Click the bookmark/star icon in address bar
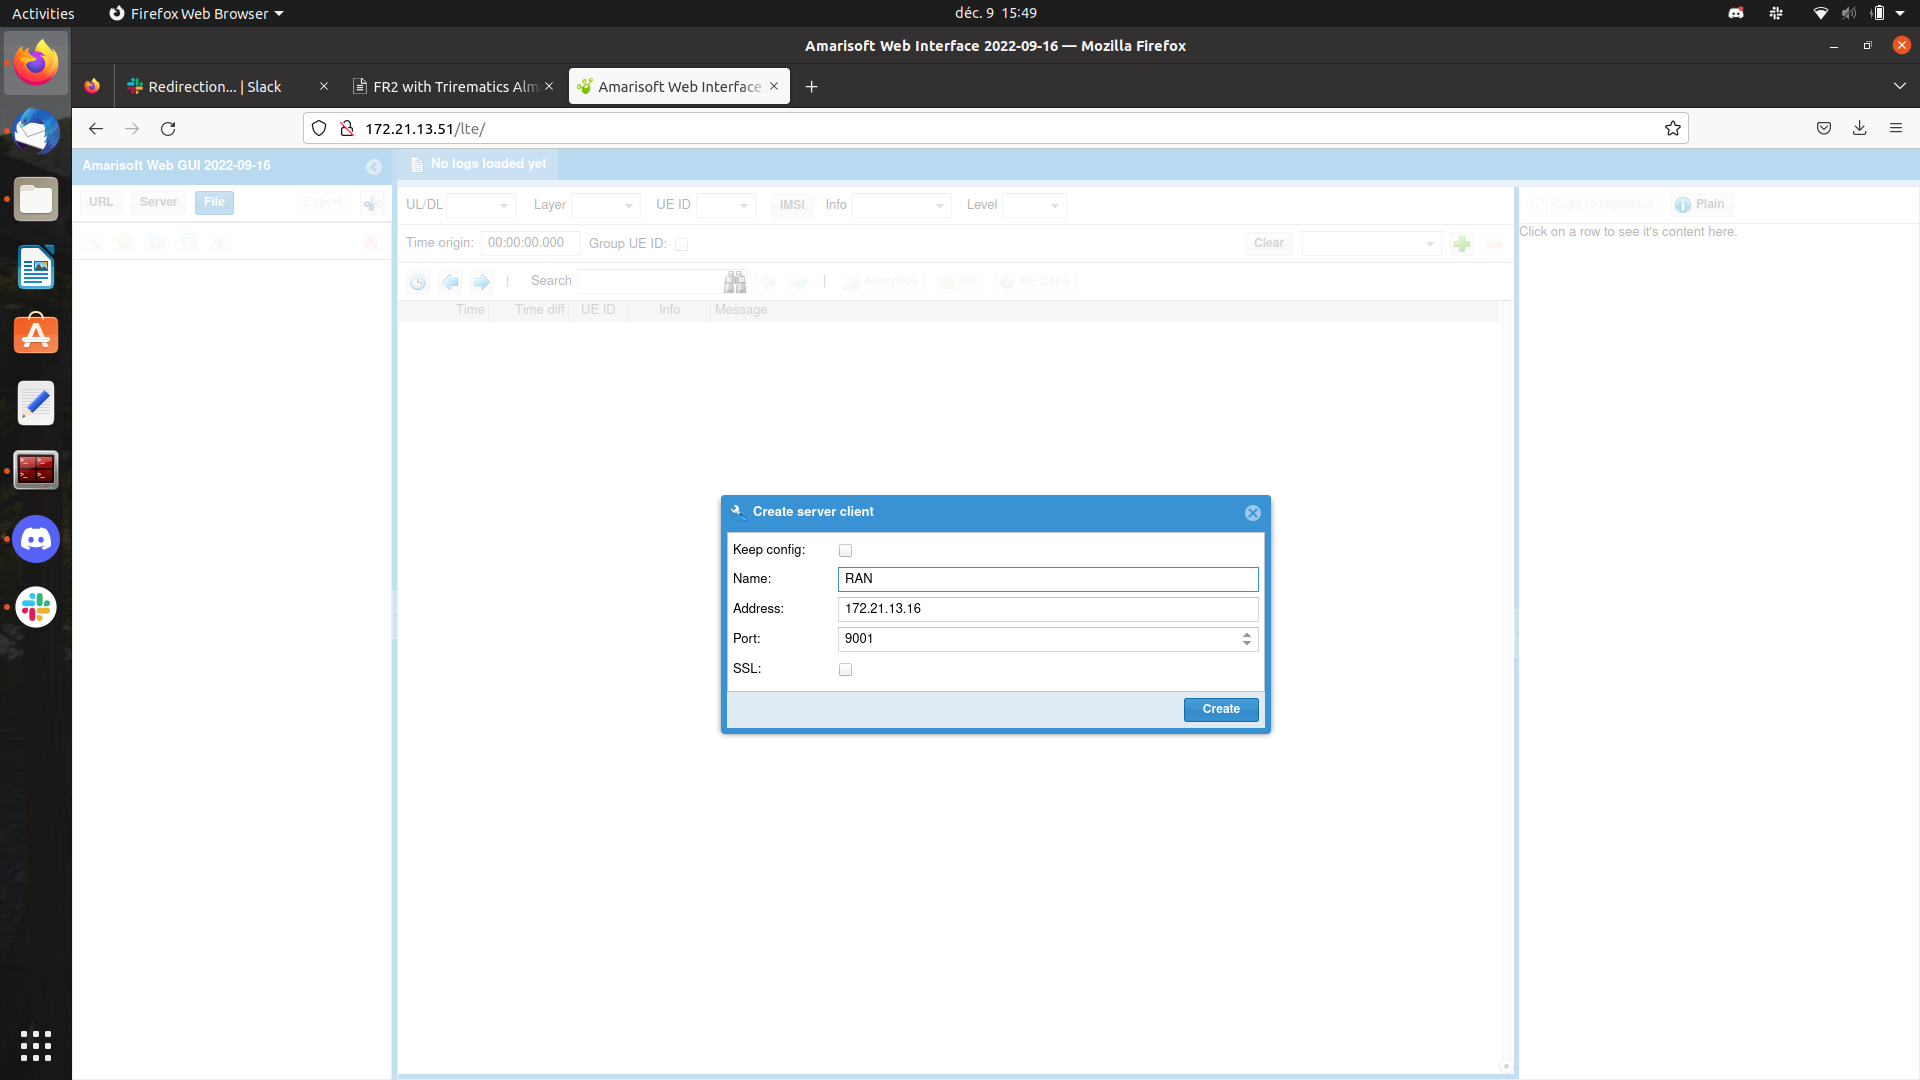1920x1080 pixels. (x=1672, y=128)
